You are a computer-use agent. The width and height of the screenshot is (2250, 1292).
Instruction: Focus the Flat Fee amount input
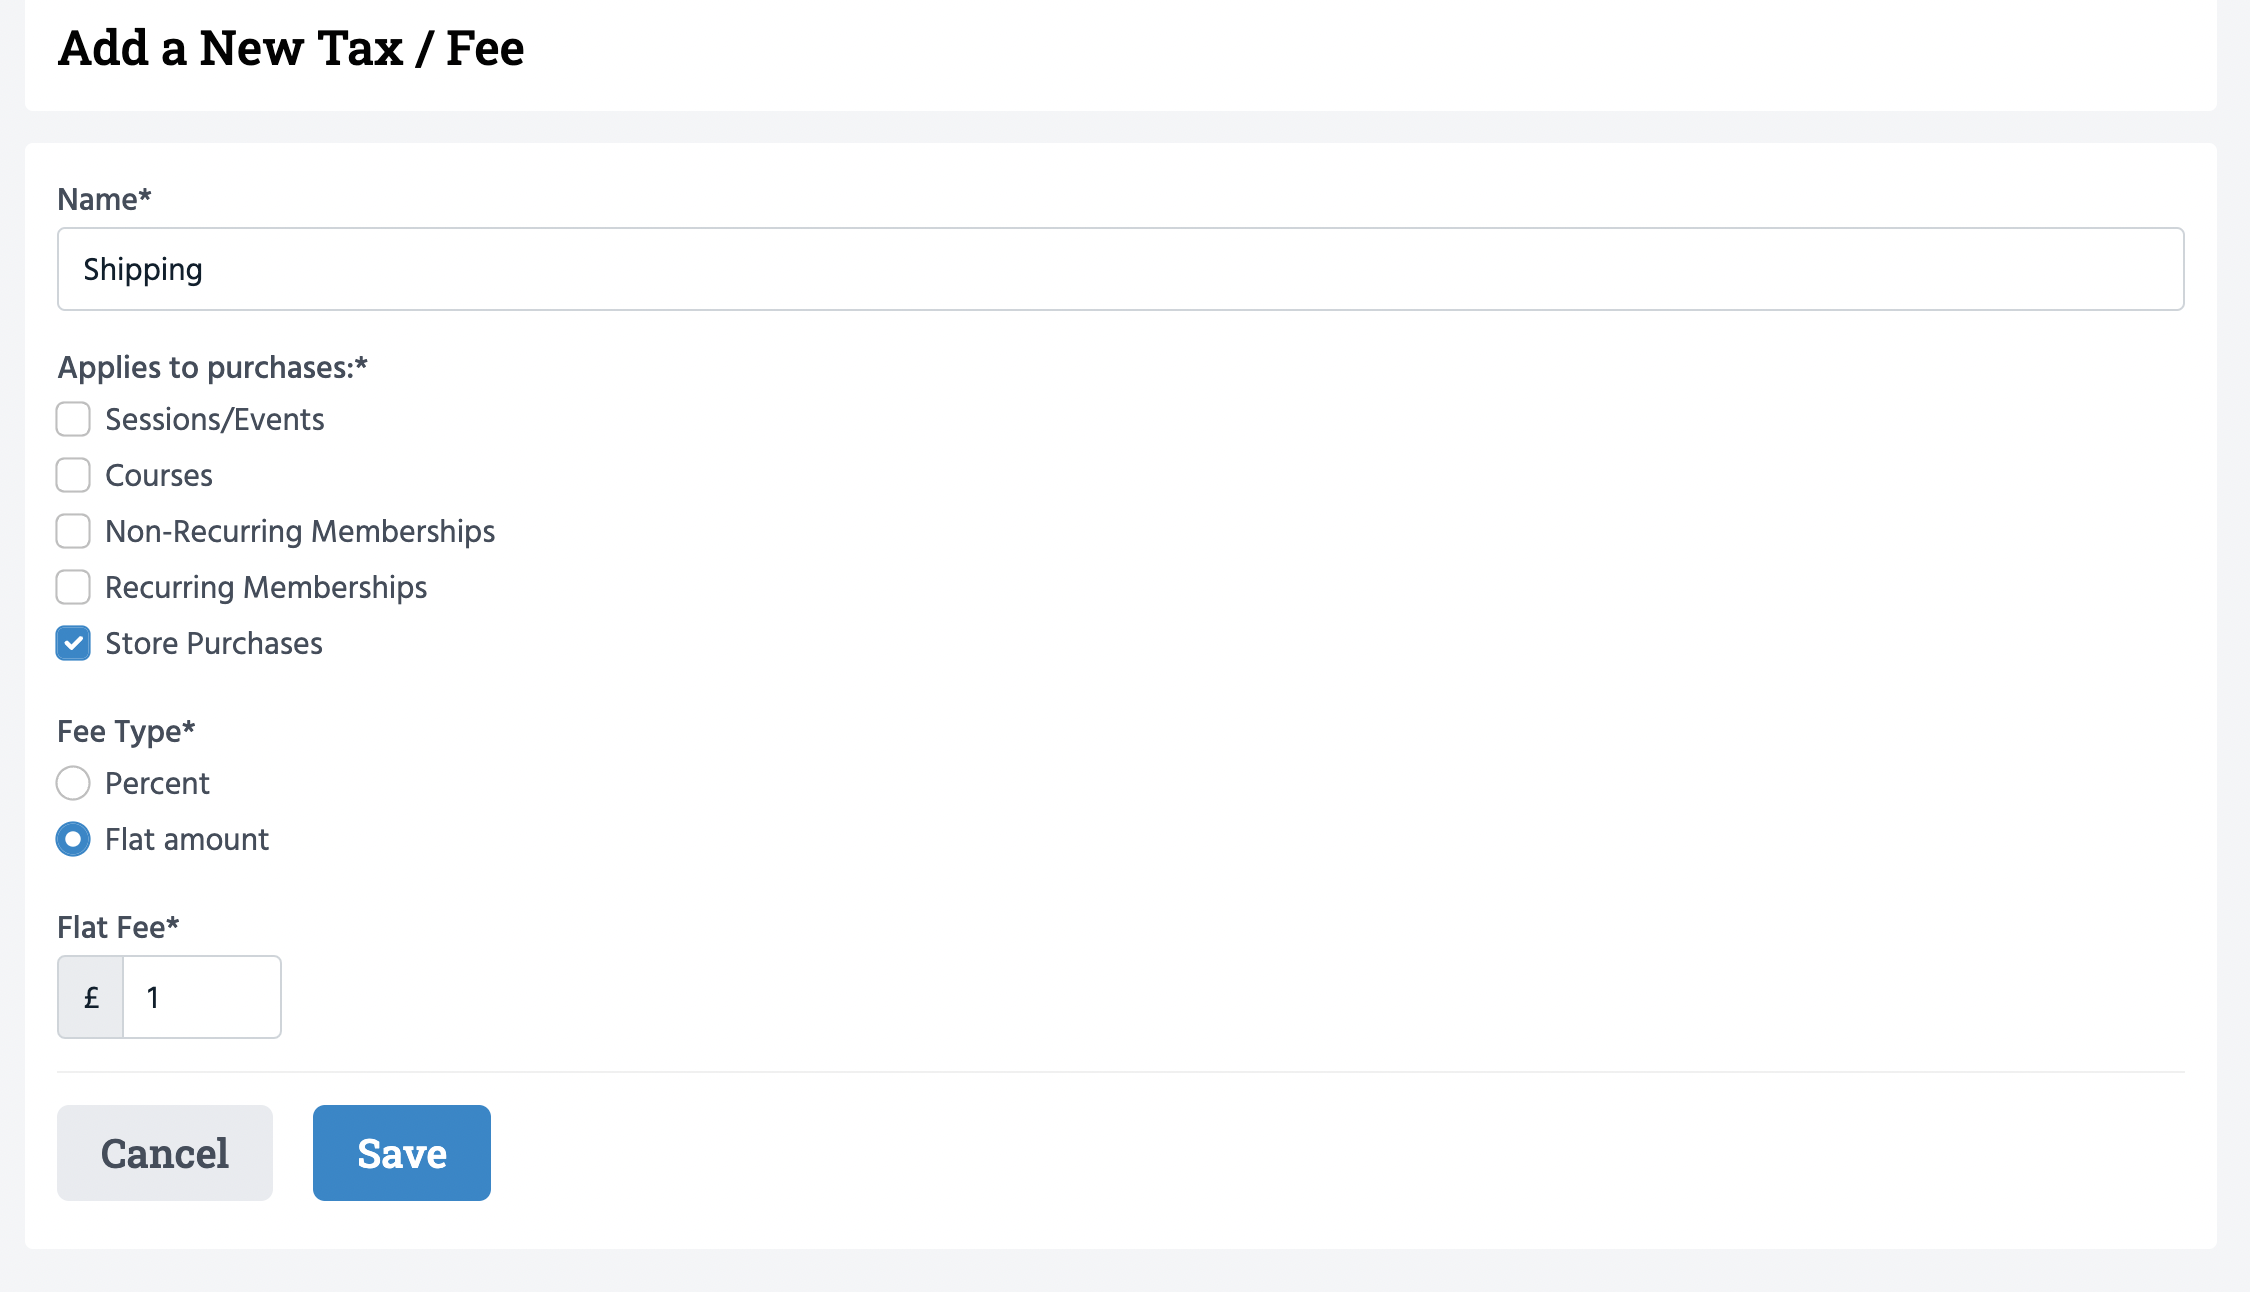coord(201,998)
